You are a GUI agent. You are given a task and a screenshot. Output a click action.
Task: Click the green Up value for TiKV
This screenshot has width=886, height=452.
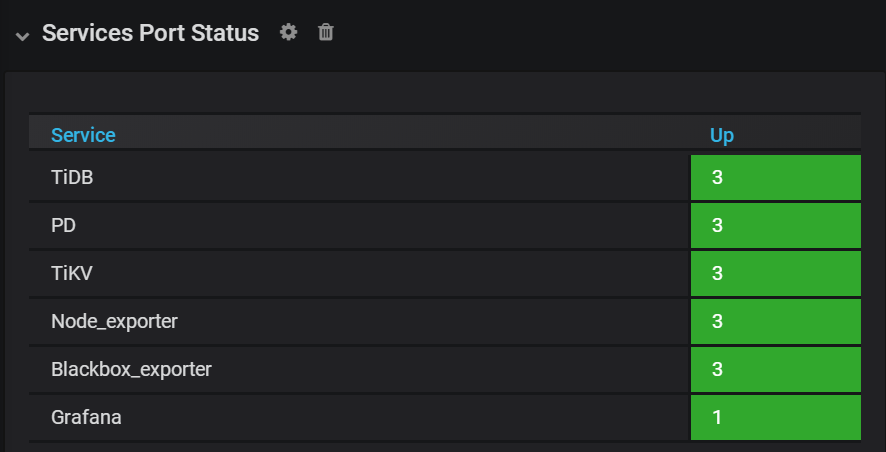(x=775, y=274)
